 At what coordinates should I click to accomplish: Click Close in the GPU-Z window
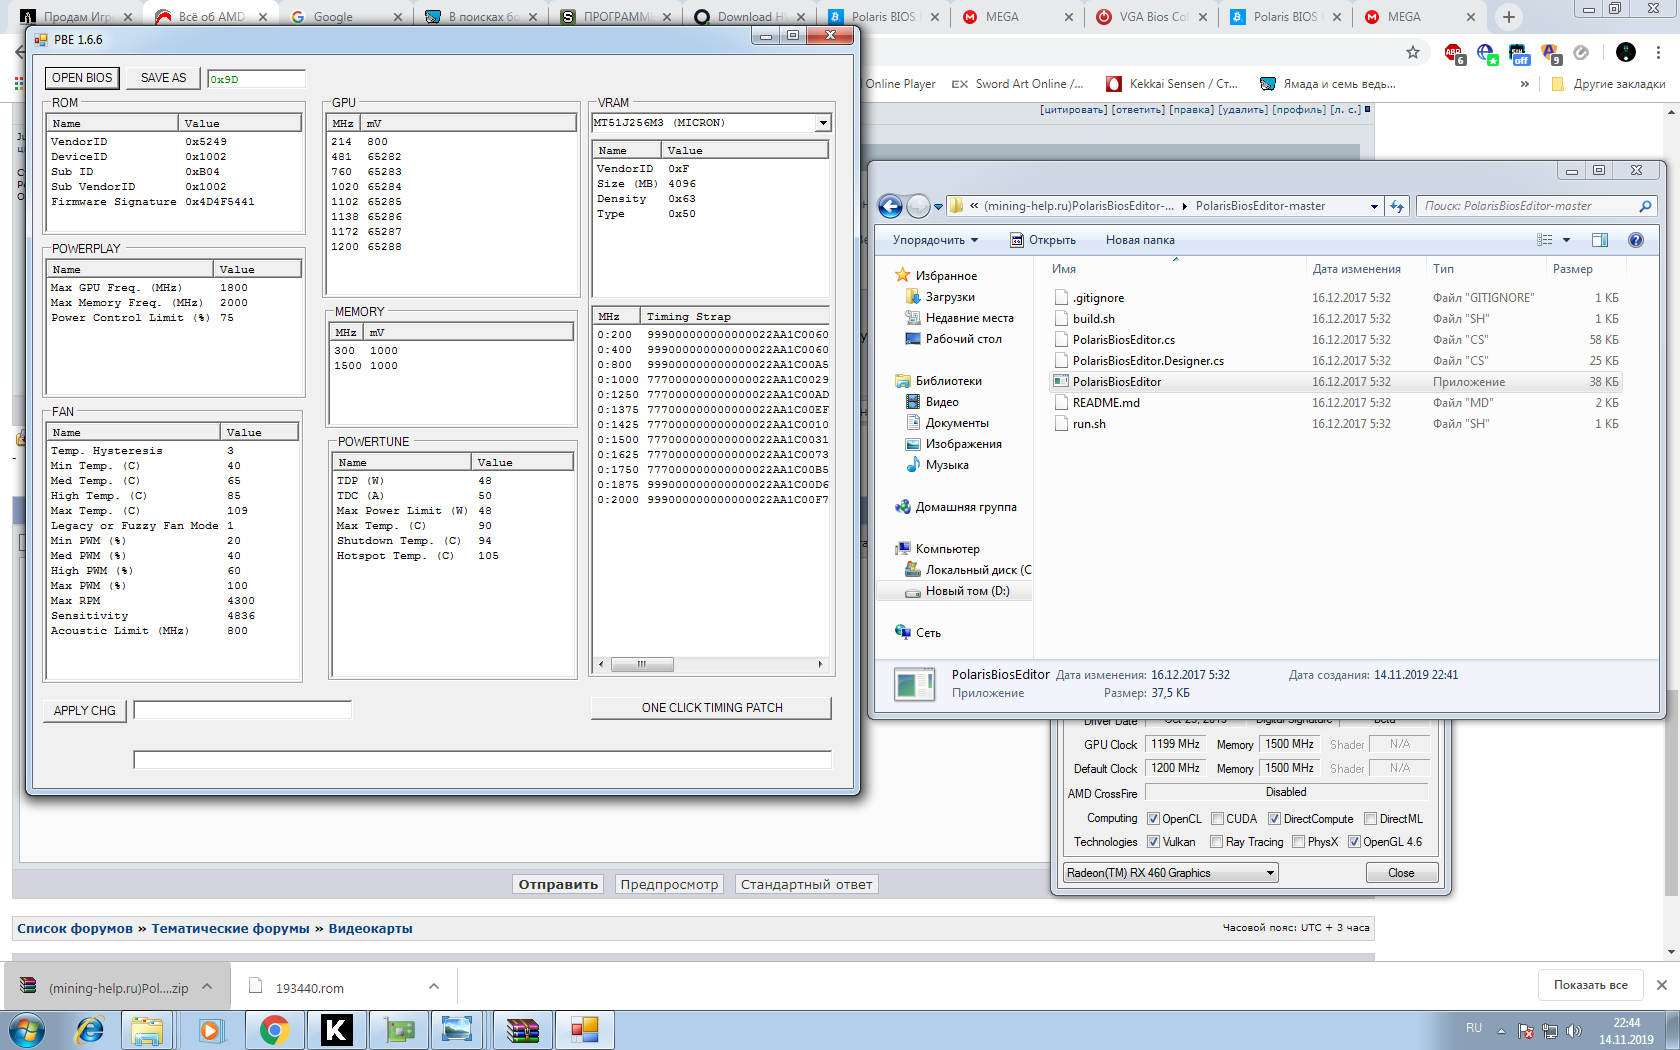point(1401,873)
